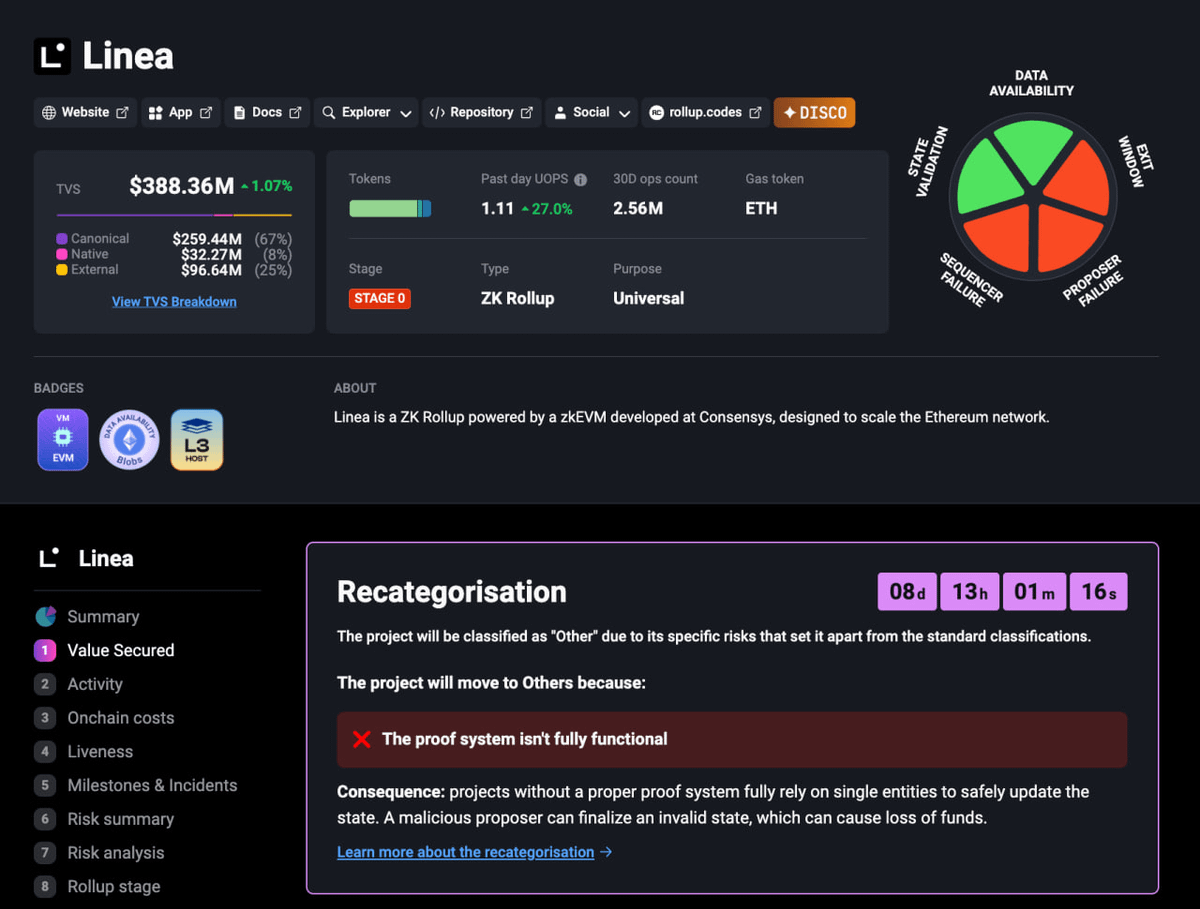
Task: Click the 01m countdown box
Action: coord(1034,592)
